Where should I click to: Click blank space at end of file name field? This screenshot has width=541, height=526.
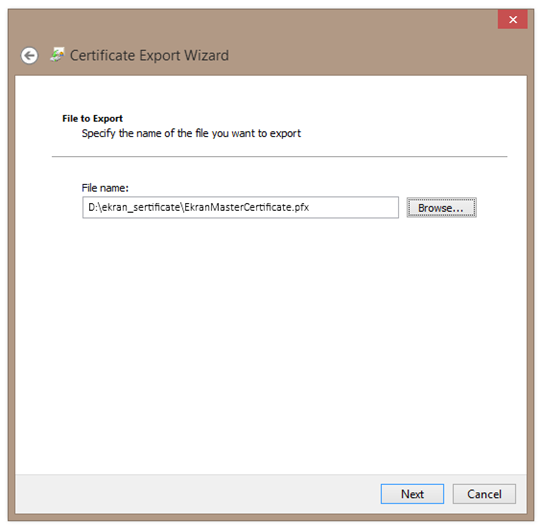coord(354,207)
